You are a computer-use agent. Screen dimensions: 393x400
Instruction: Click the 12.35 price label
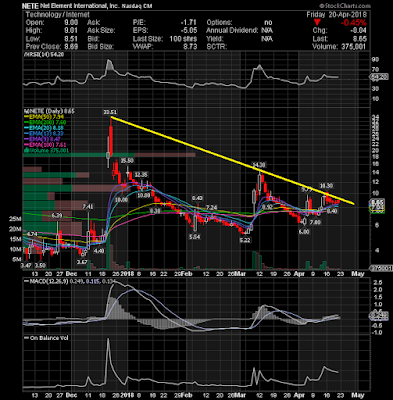[x=140, y=175]
